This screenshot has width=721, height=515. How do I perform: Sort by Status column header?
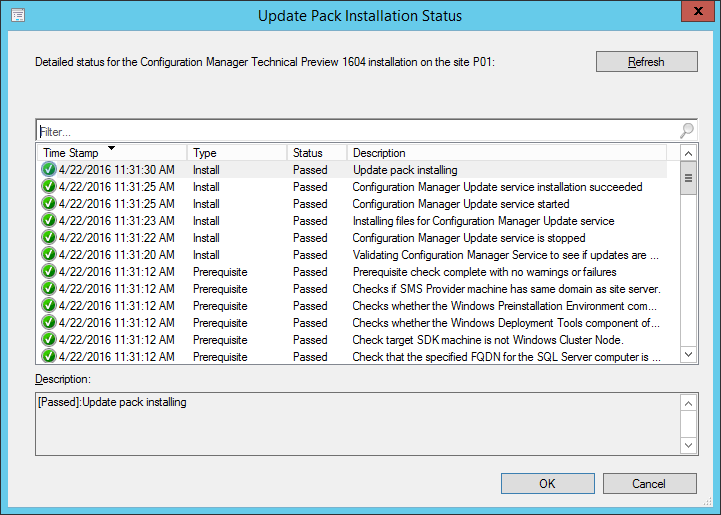pos(316,153)
